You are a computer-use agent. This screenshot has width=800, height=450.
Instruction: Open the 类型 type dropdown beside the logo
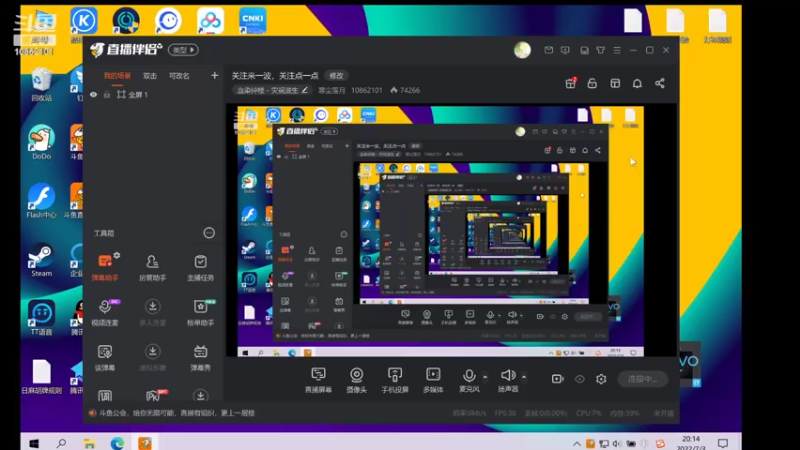click(x=183, y=50)
